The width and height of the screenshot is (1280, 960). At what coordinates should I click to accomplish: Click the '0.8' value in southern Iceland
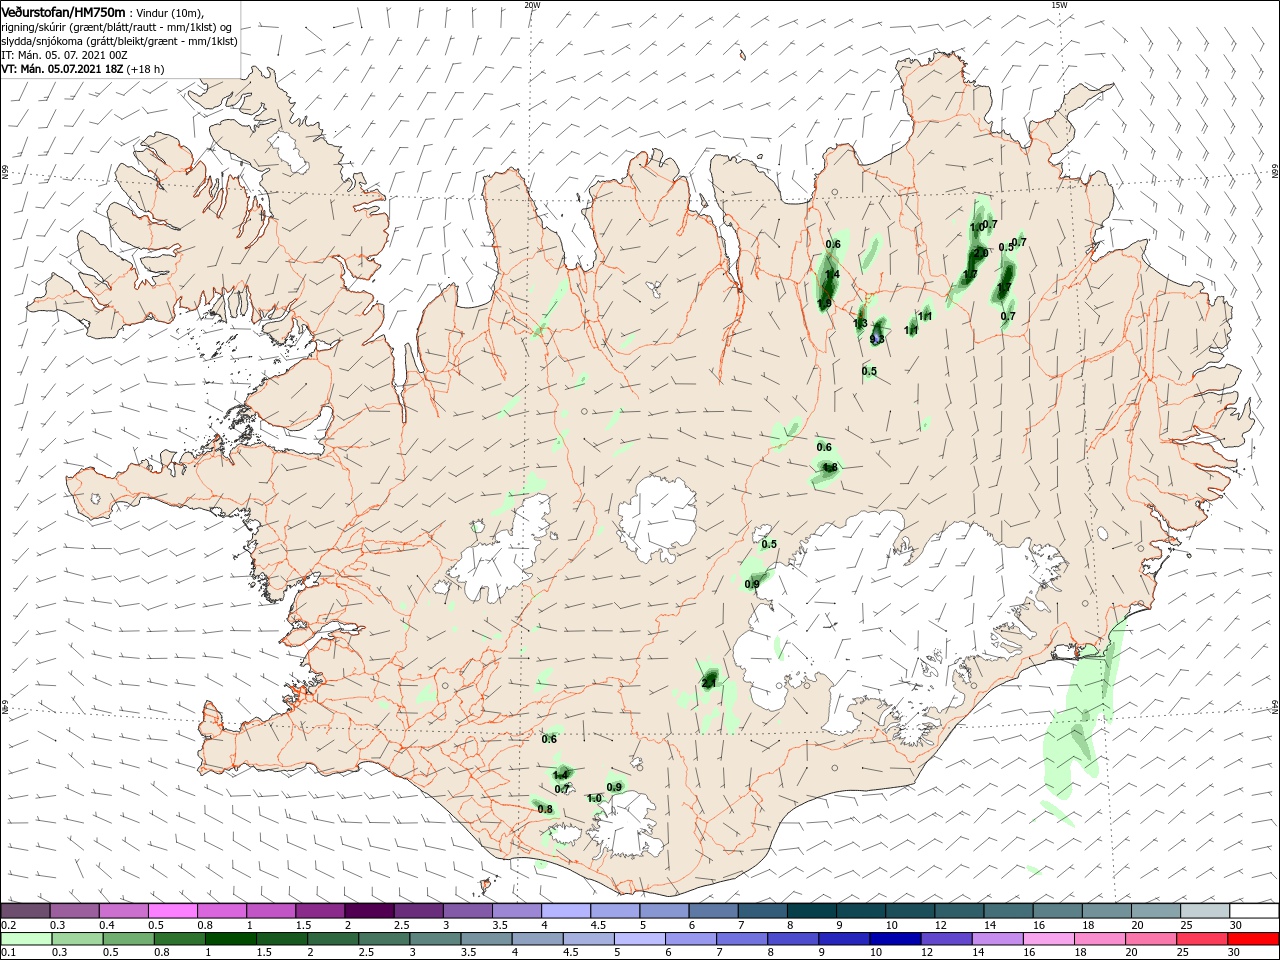tap(545, 809)
